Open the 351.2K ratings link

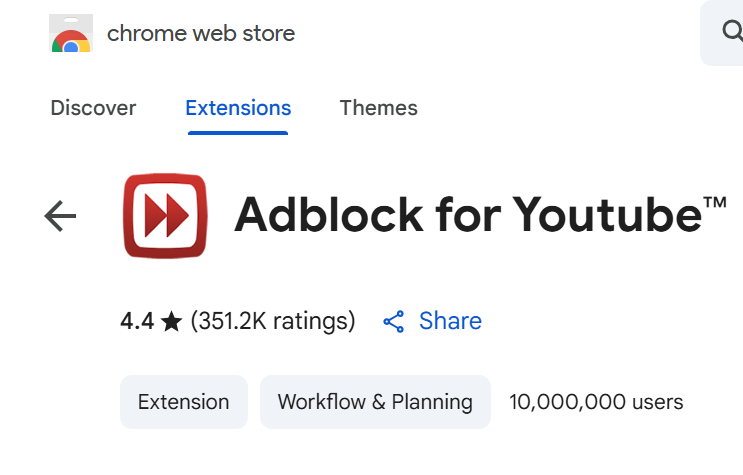tap(273, 321)
